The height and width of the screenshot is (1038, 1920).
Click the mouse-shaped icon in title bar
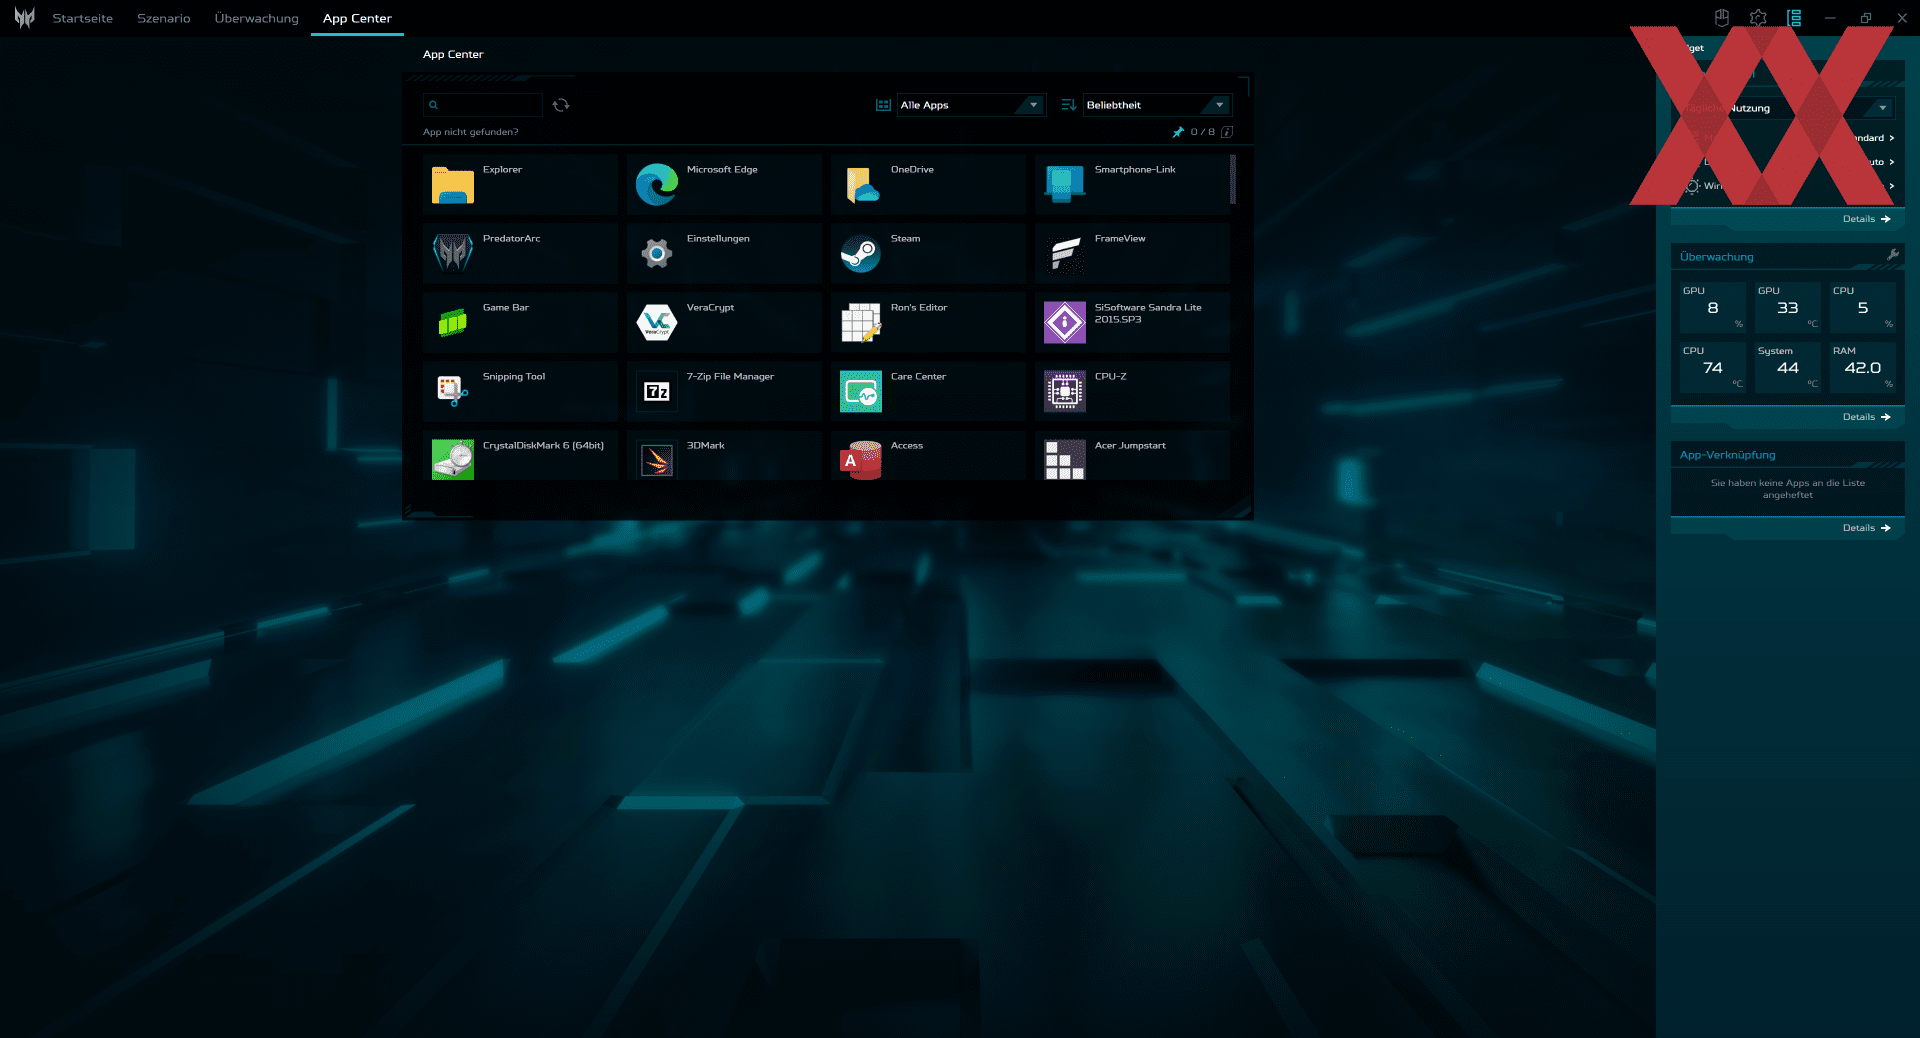tap(1722, 18)
